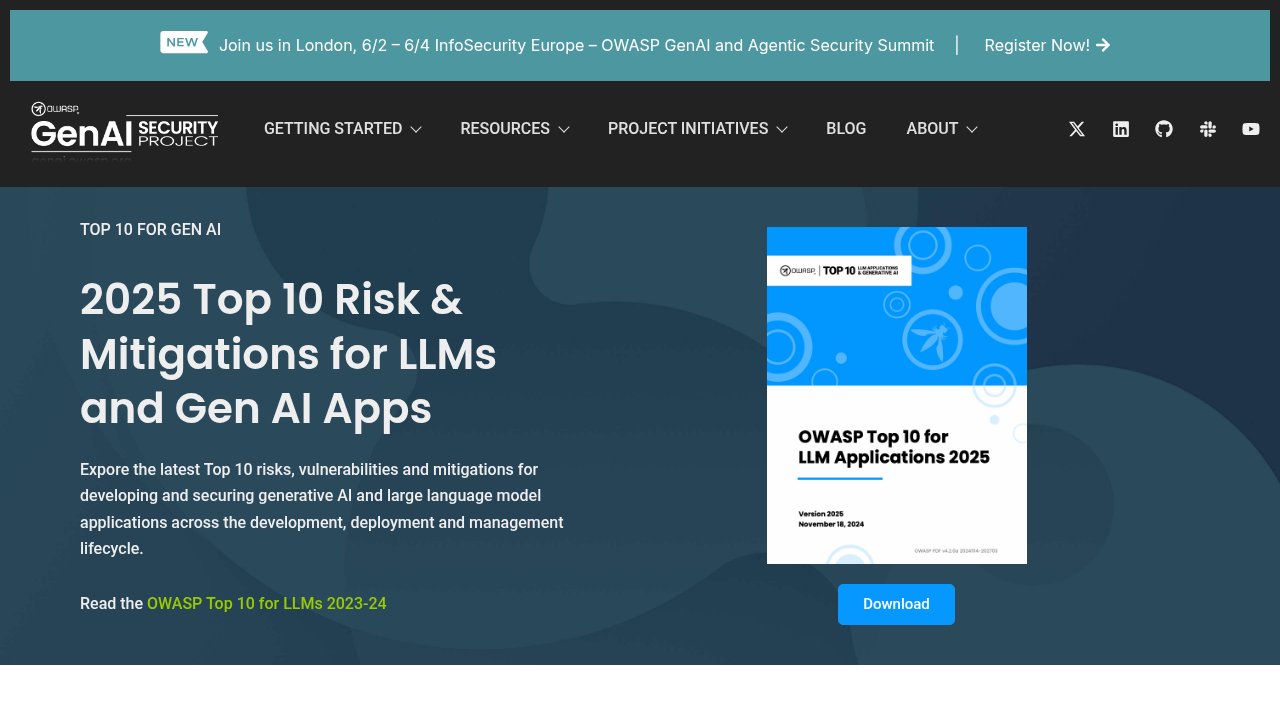Click the arrow beside Register Now
Image resolution: width=1280 pixels, height=720 pixels.
coord(1103,45)
